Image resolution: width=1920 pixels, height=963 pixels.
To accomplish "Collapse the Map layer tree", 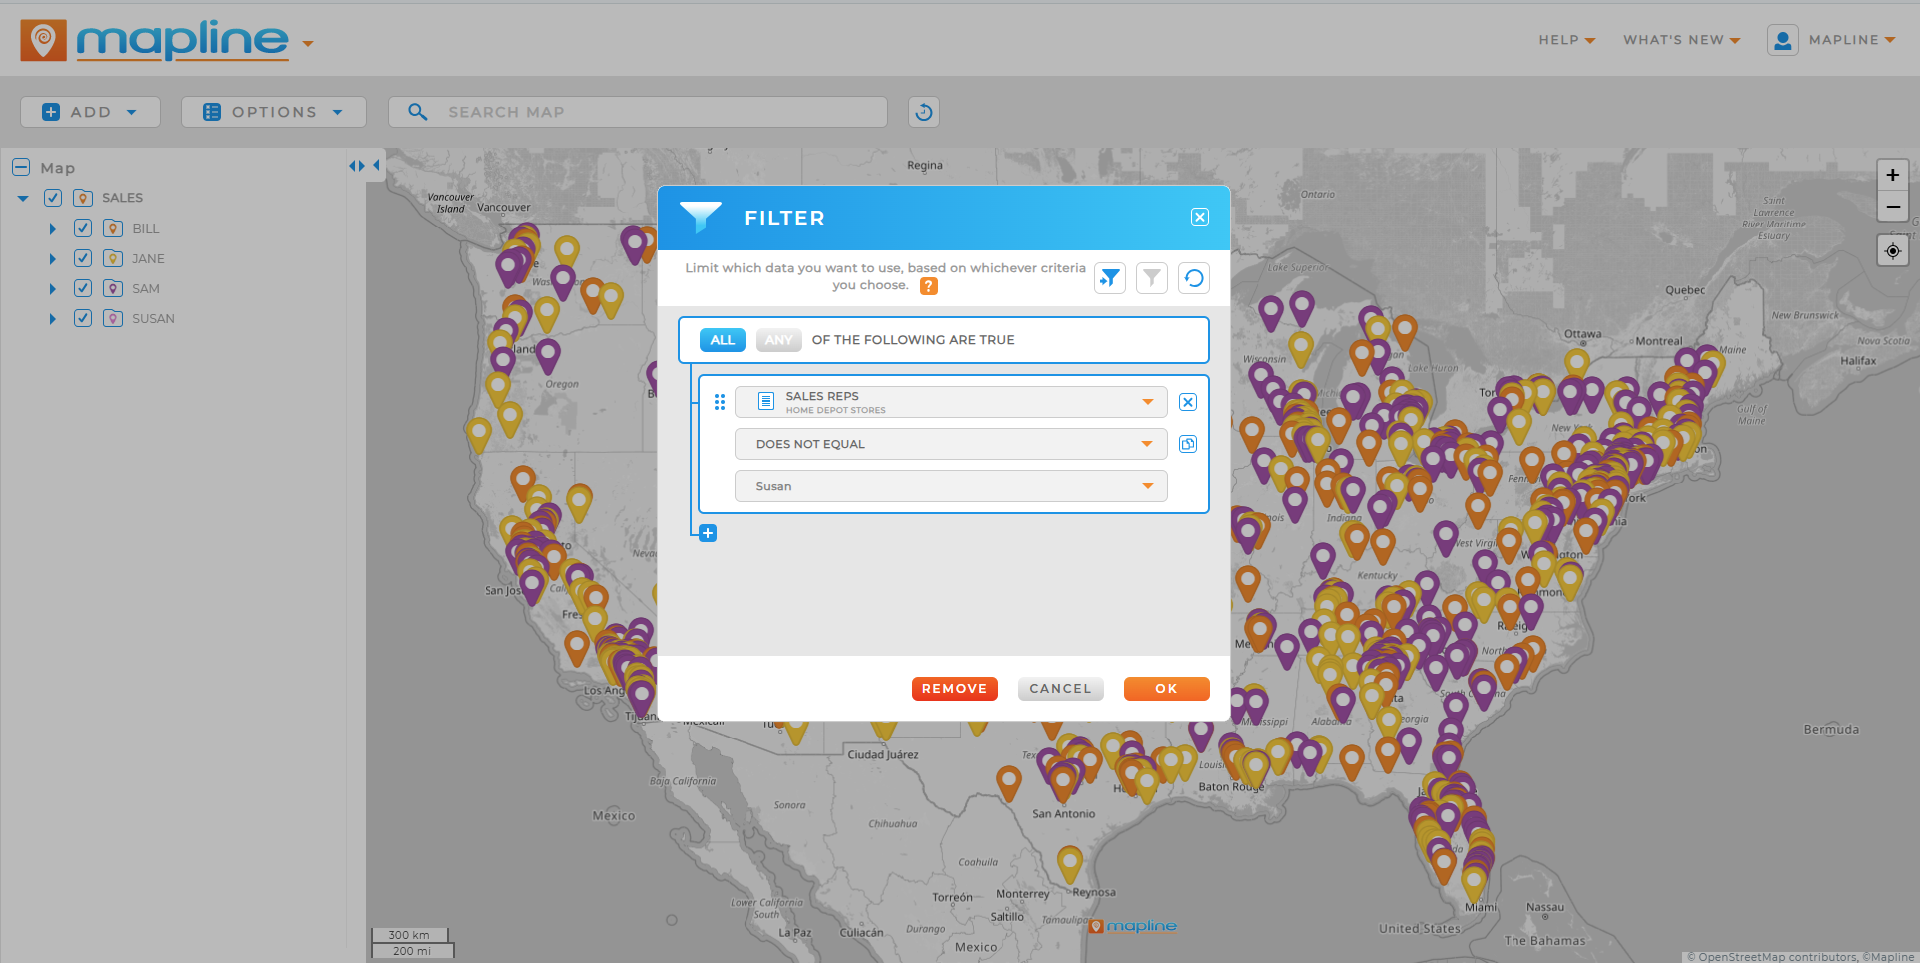I will coord(21,167).
